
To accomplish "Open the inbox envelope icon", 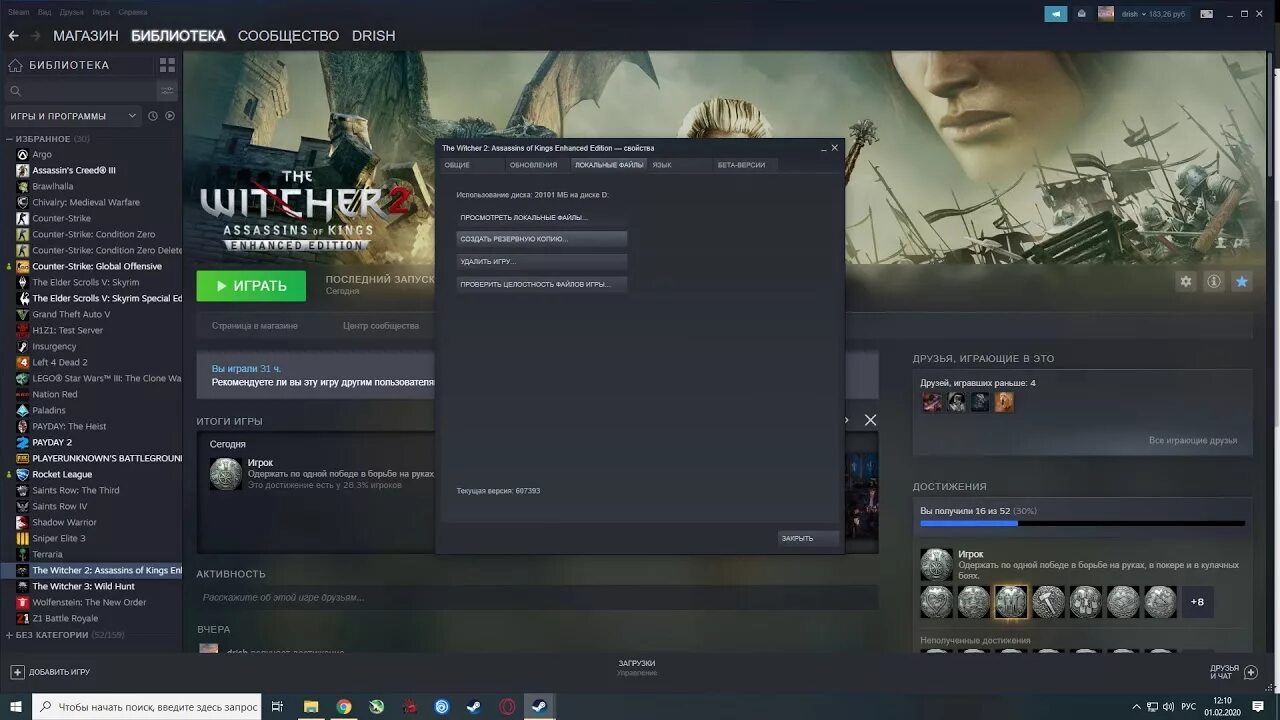I will tap(1082, 14).
